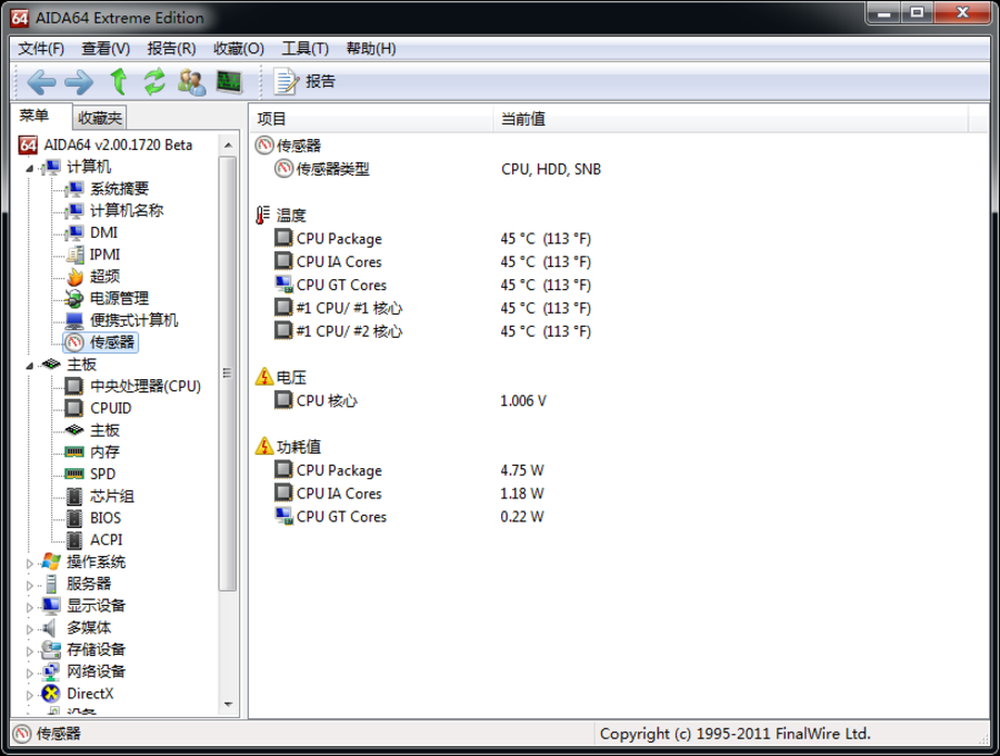The image size is (1000, 756).
Task: Click the 存储设备 drive icon
Action: [51, 649]
